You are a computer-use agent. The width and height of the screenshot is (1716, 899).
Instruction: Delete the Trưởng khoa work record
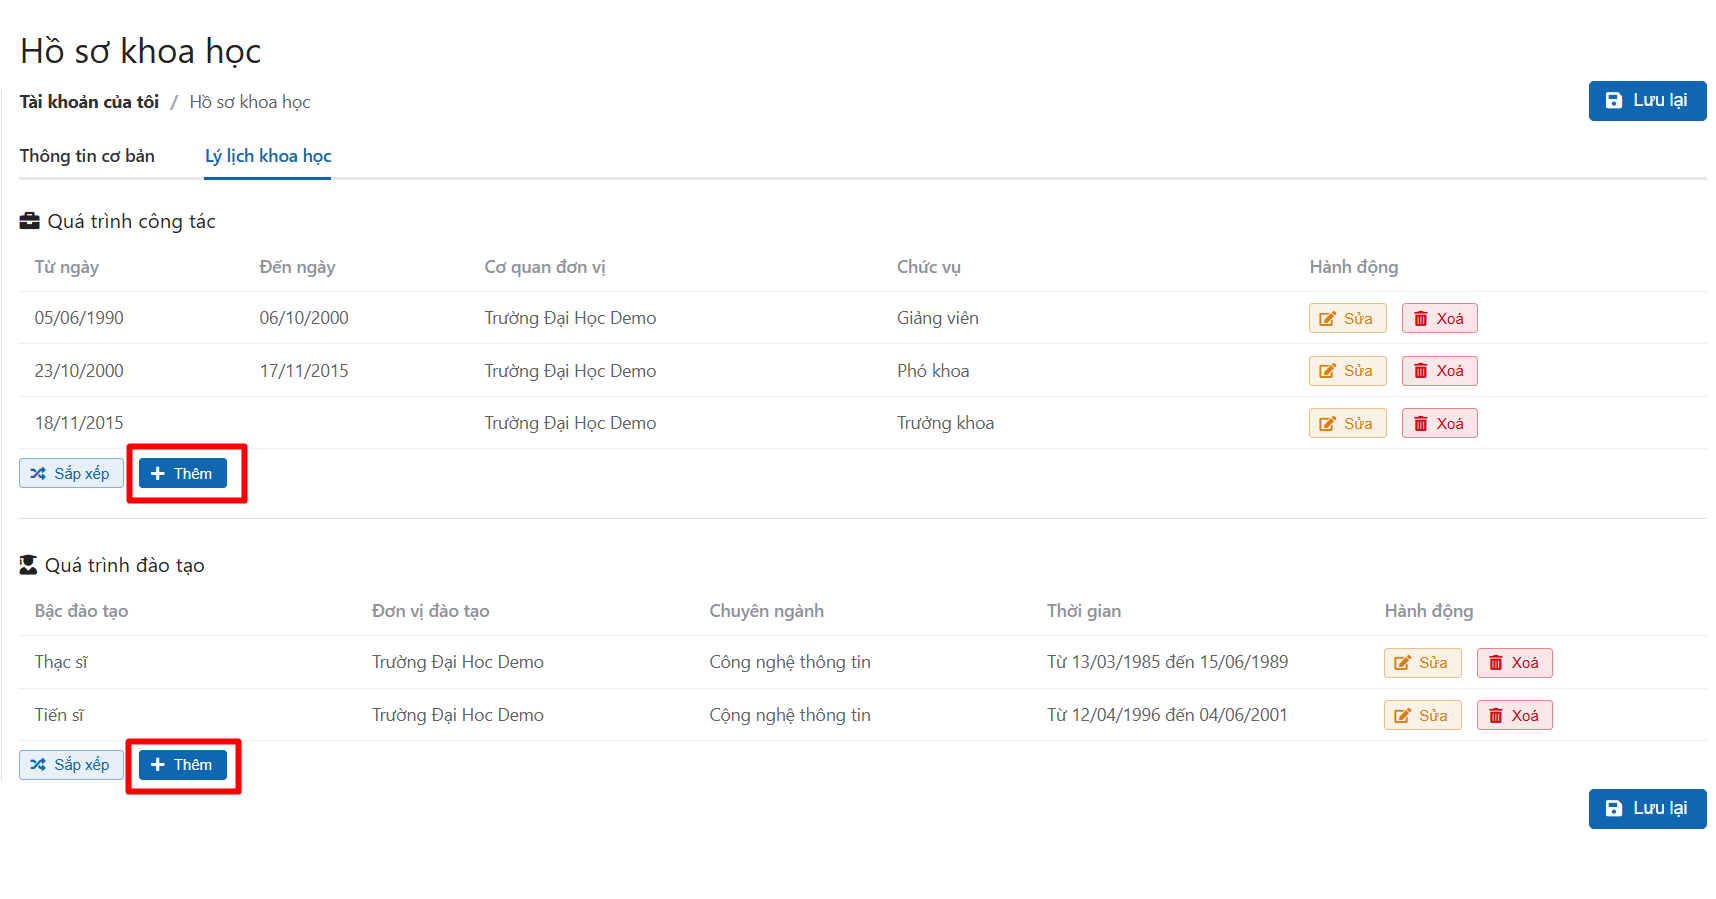tap(1438, 424)
